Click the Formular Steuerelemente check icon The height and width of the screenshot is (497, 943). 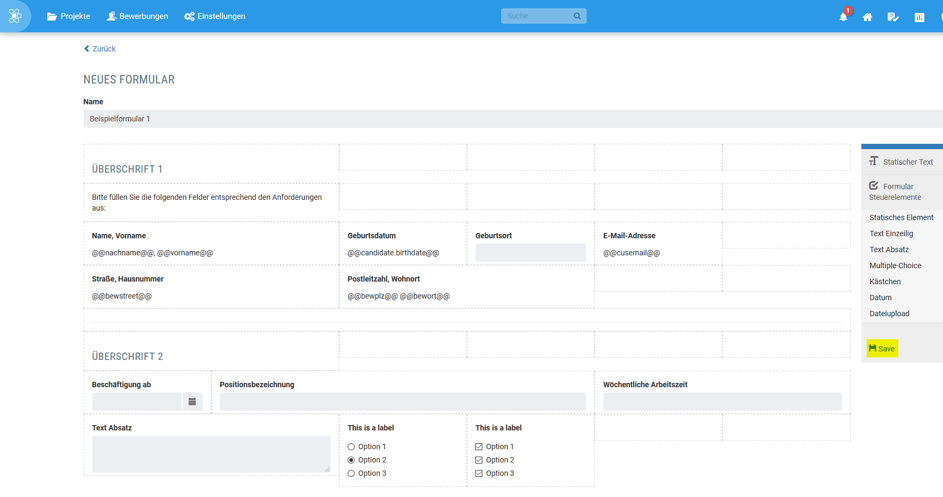873,186
